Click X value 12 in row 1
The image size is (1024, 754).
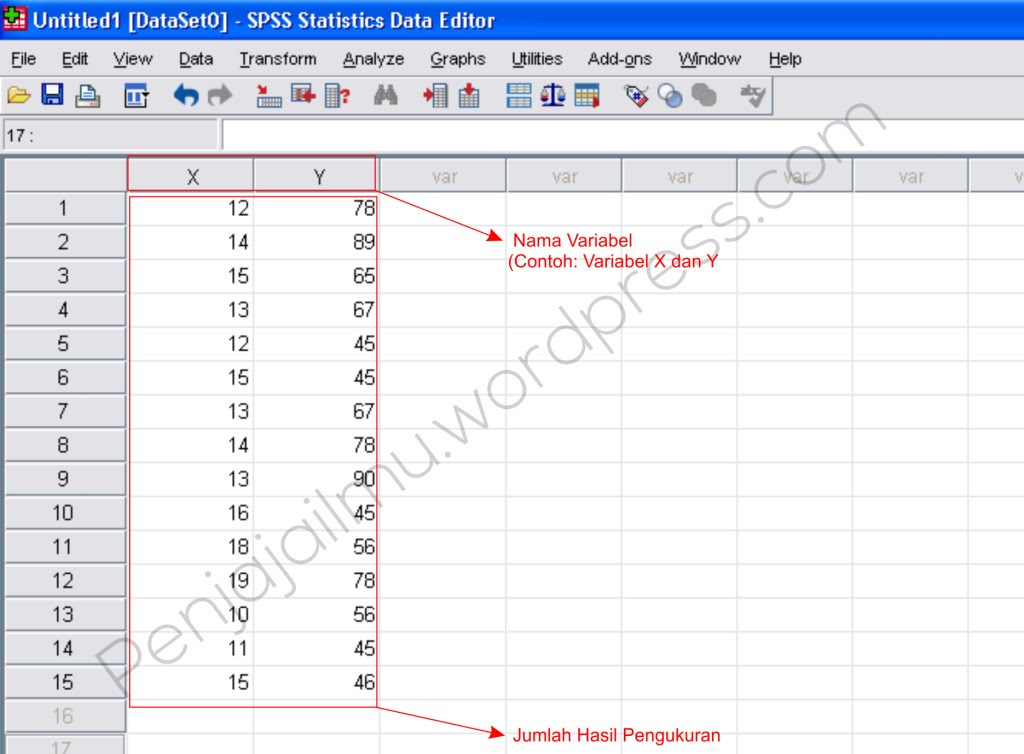pos(191,208)
